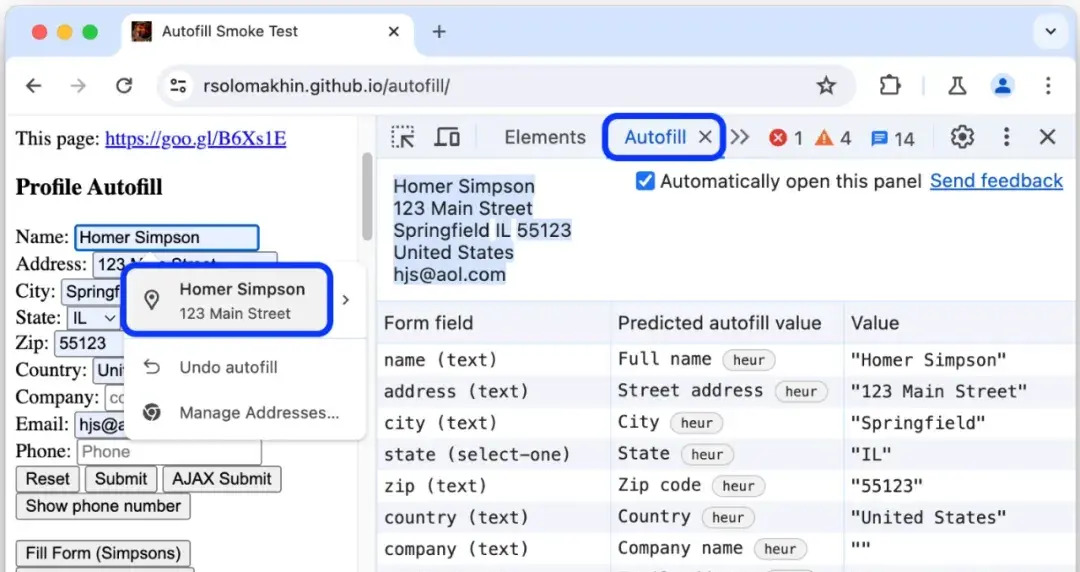Open Chrome three-dot menu
Screen dimensions: 1080x572
1048,85
